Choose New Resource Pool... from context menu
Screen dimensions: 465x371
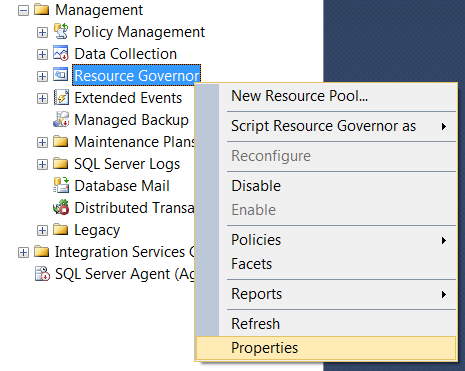325,96
